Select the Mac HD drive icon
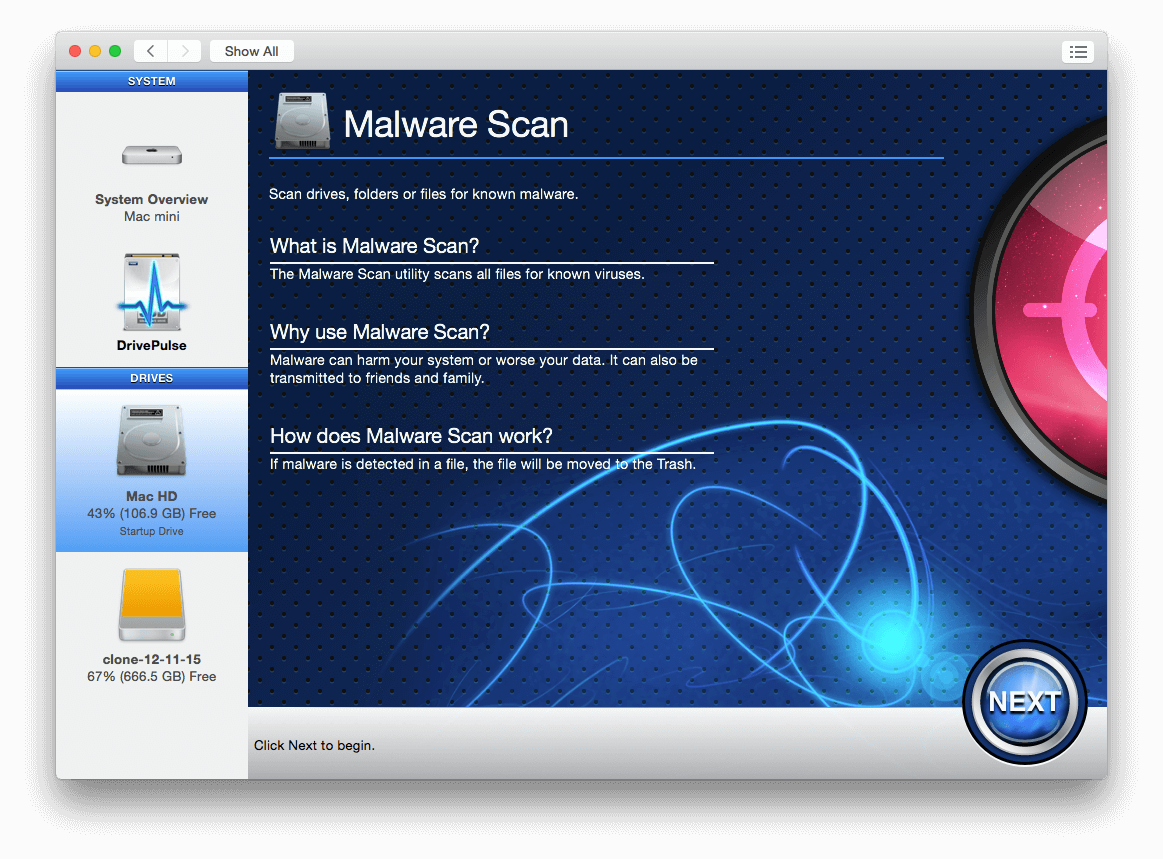Screen dimensions: 1163x859 click(x=151, y=440)
